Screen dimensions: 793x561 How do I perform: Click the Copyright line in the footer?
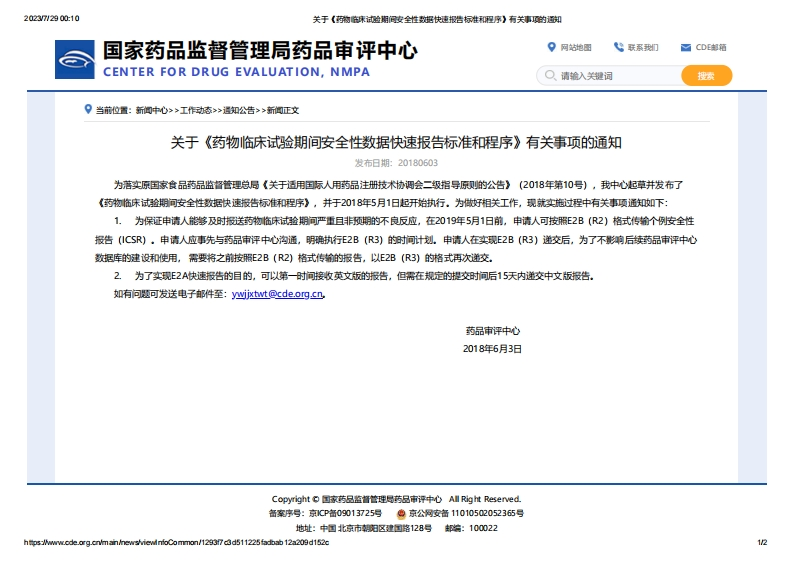(396, 499)
